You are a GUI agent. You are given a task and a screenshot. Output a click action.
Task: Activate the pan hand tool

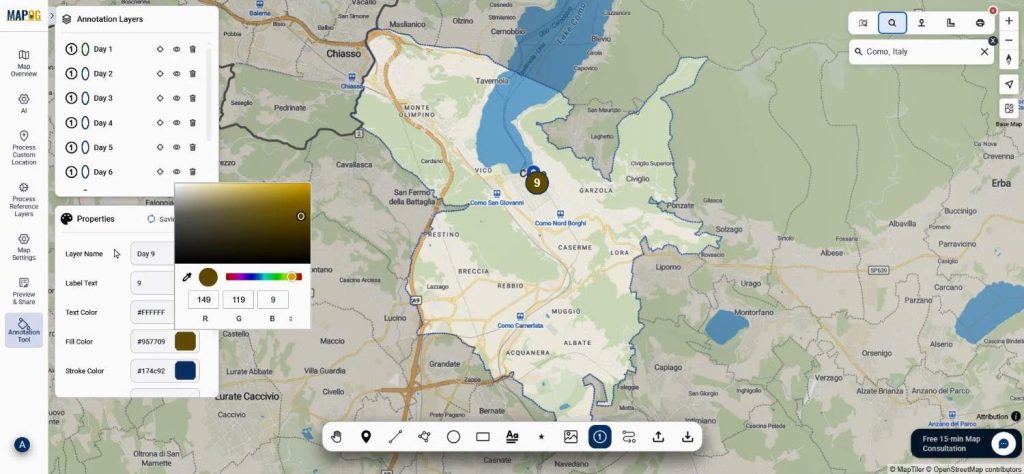(337, 437)
